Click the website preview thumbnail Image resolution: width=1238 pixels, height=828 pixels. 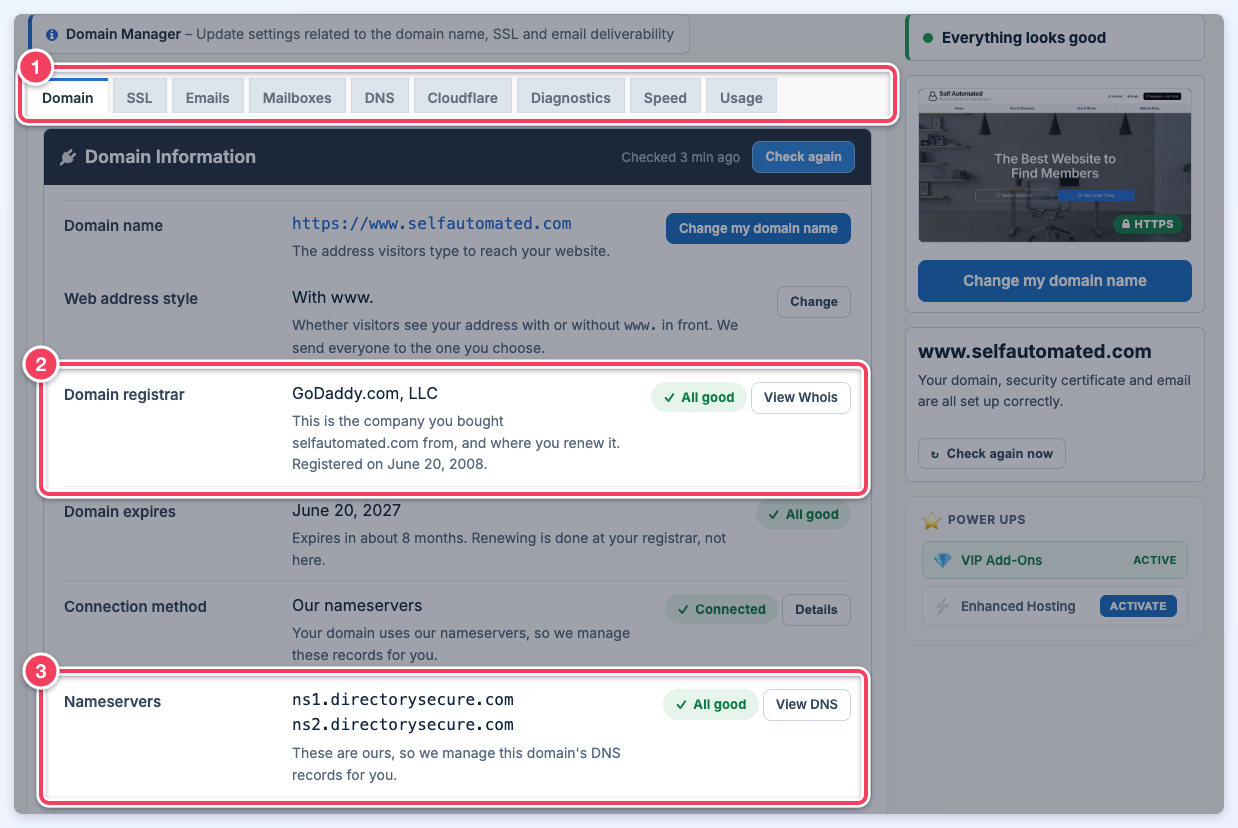coord(1055,164)
